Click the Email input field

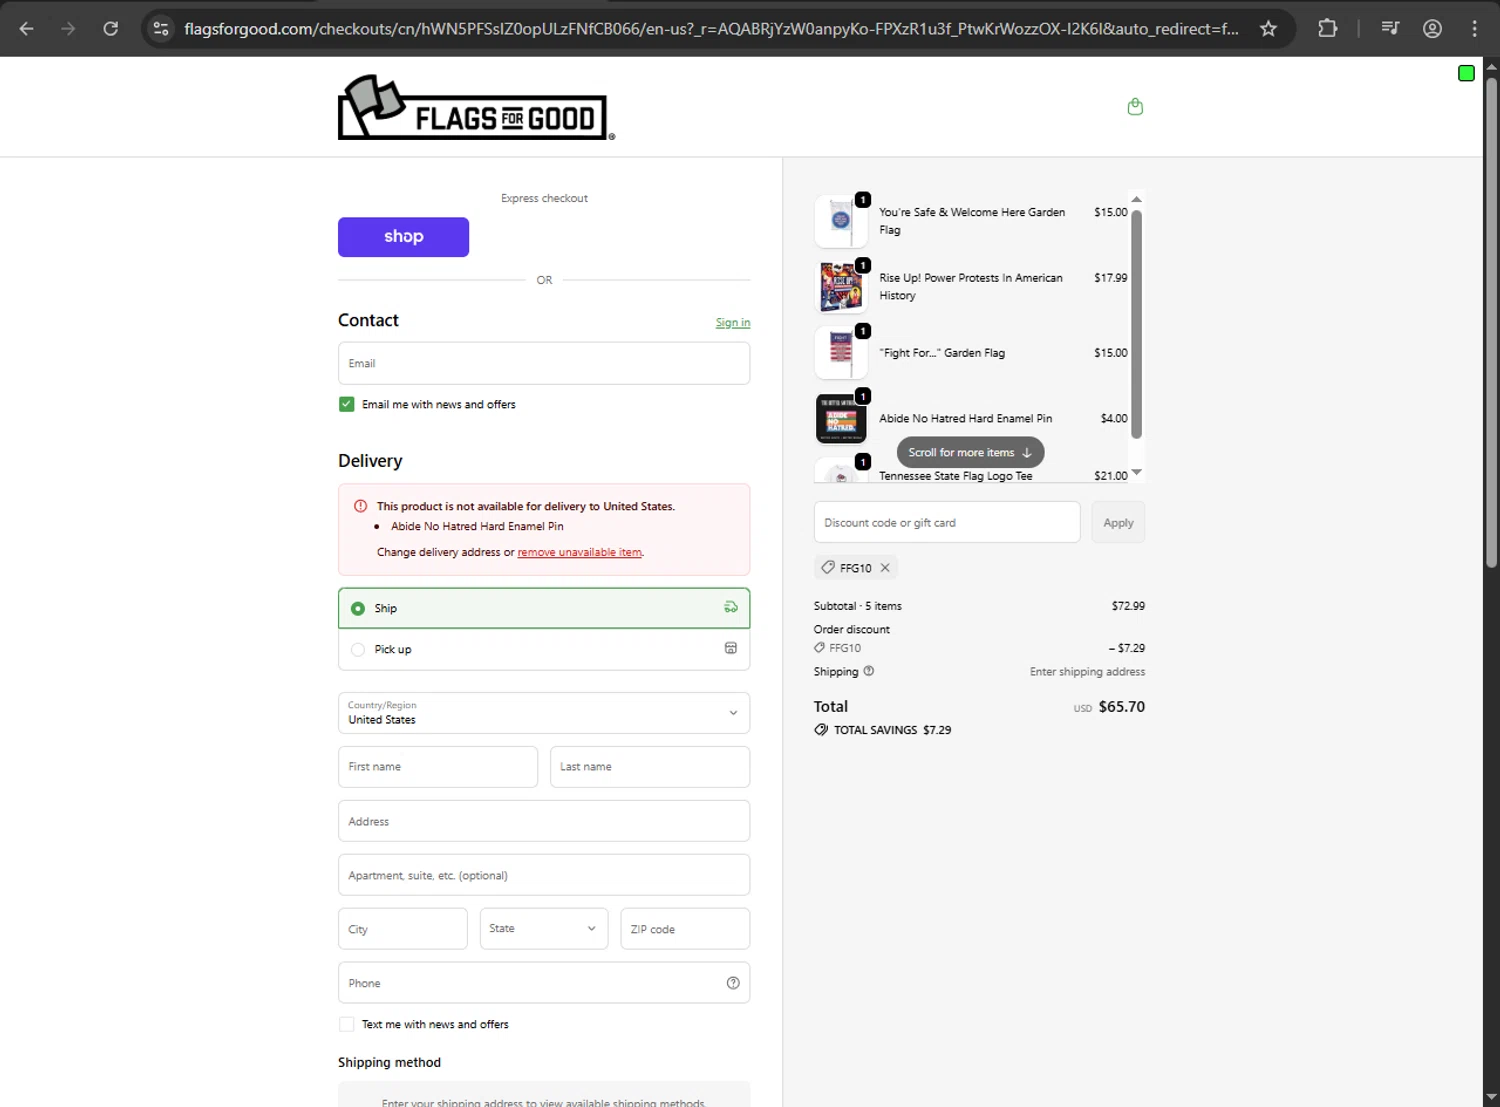tap(544, 363)
